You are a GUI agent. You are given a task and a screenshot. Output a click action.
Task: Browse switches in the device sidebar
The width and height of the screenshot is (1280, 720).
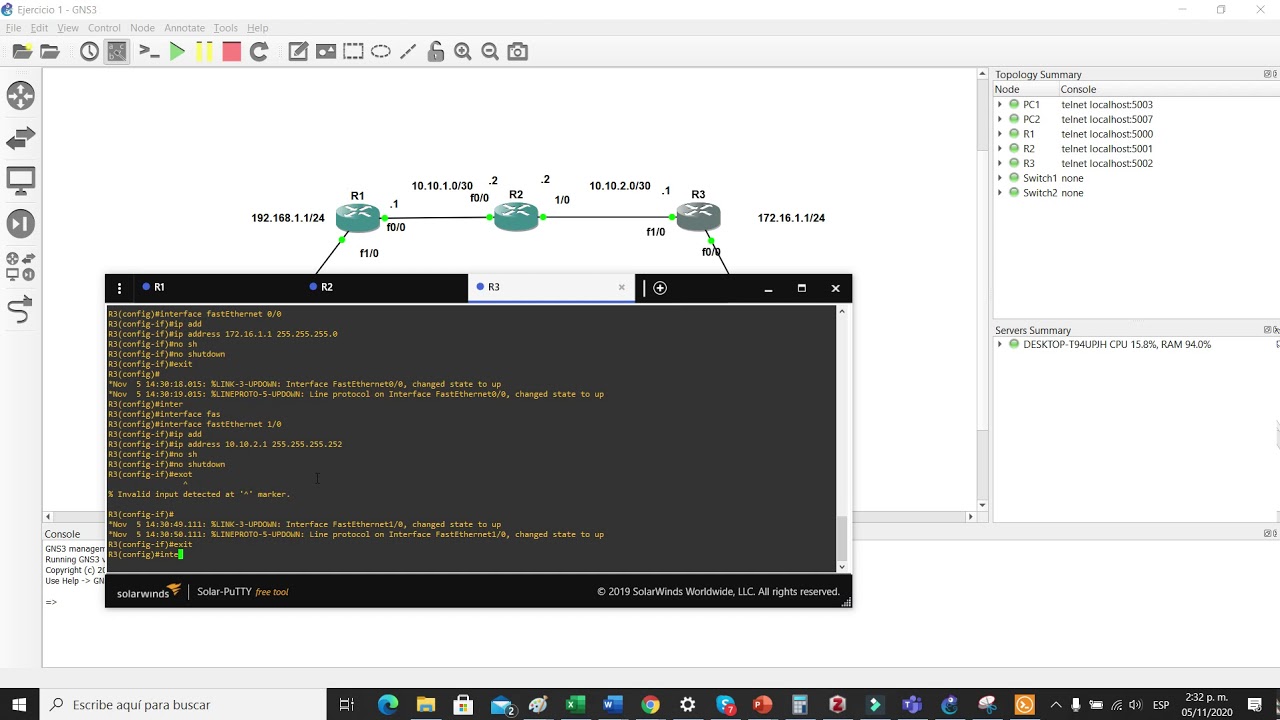coord(21,139)
